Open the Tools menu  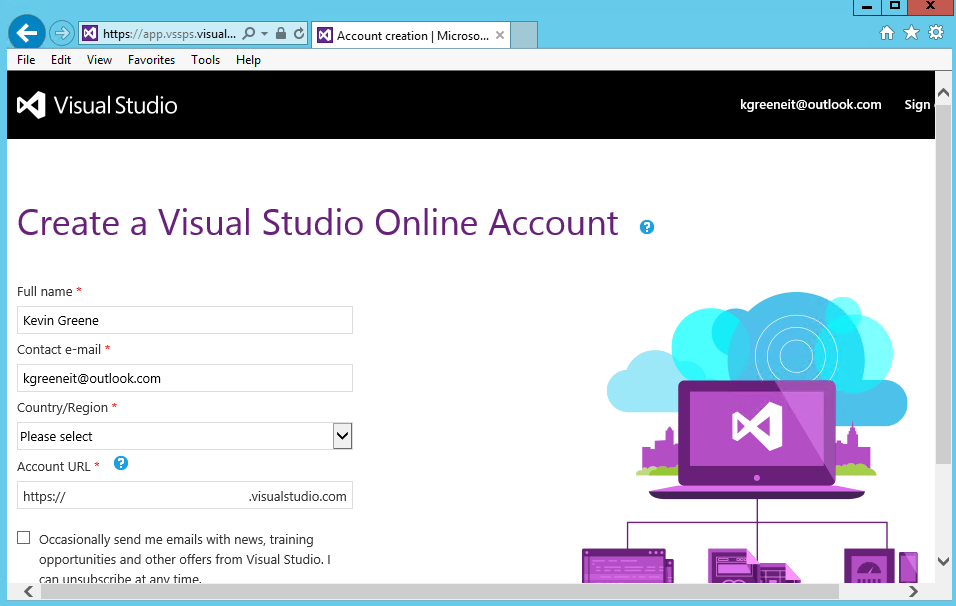205,60
